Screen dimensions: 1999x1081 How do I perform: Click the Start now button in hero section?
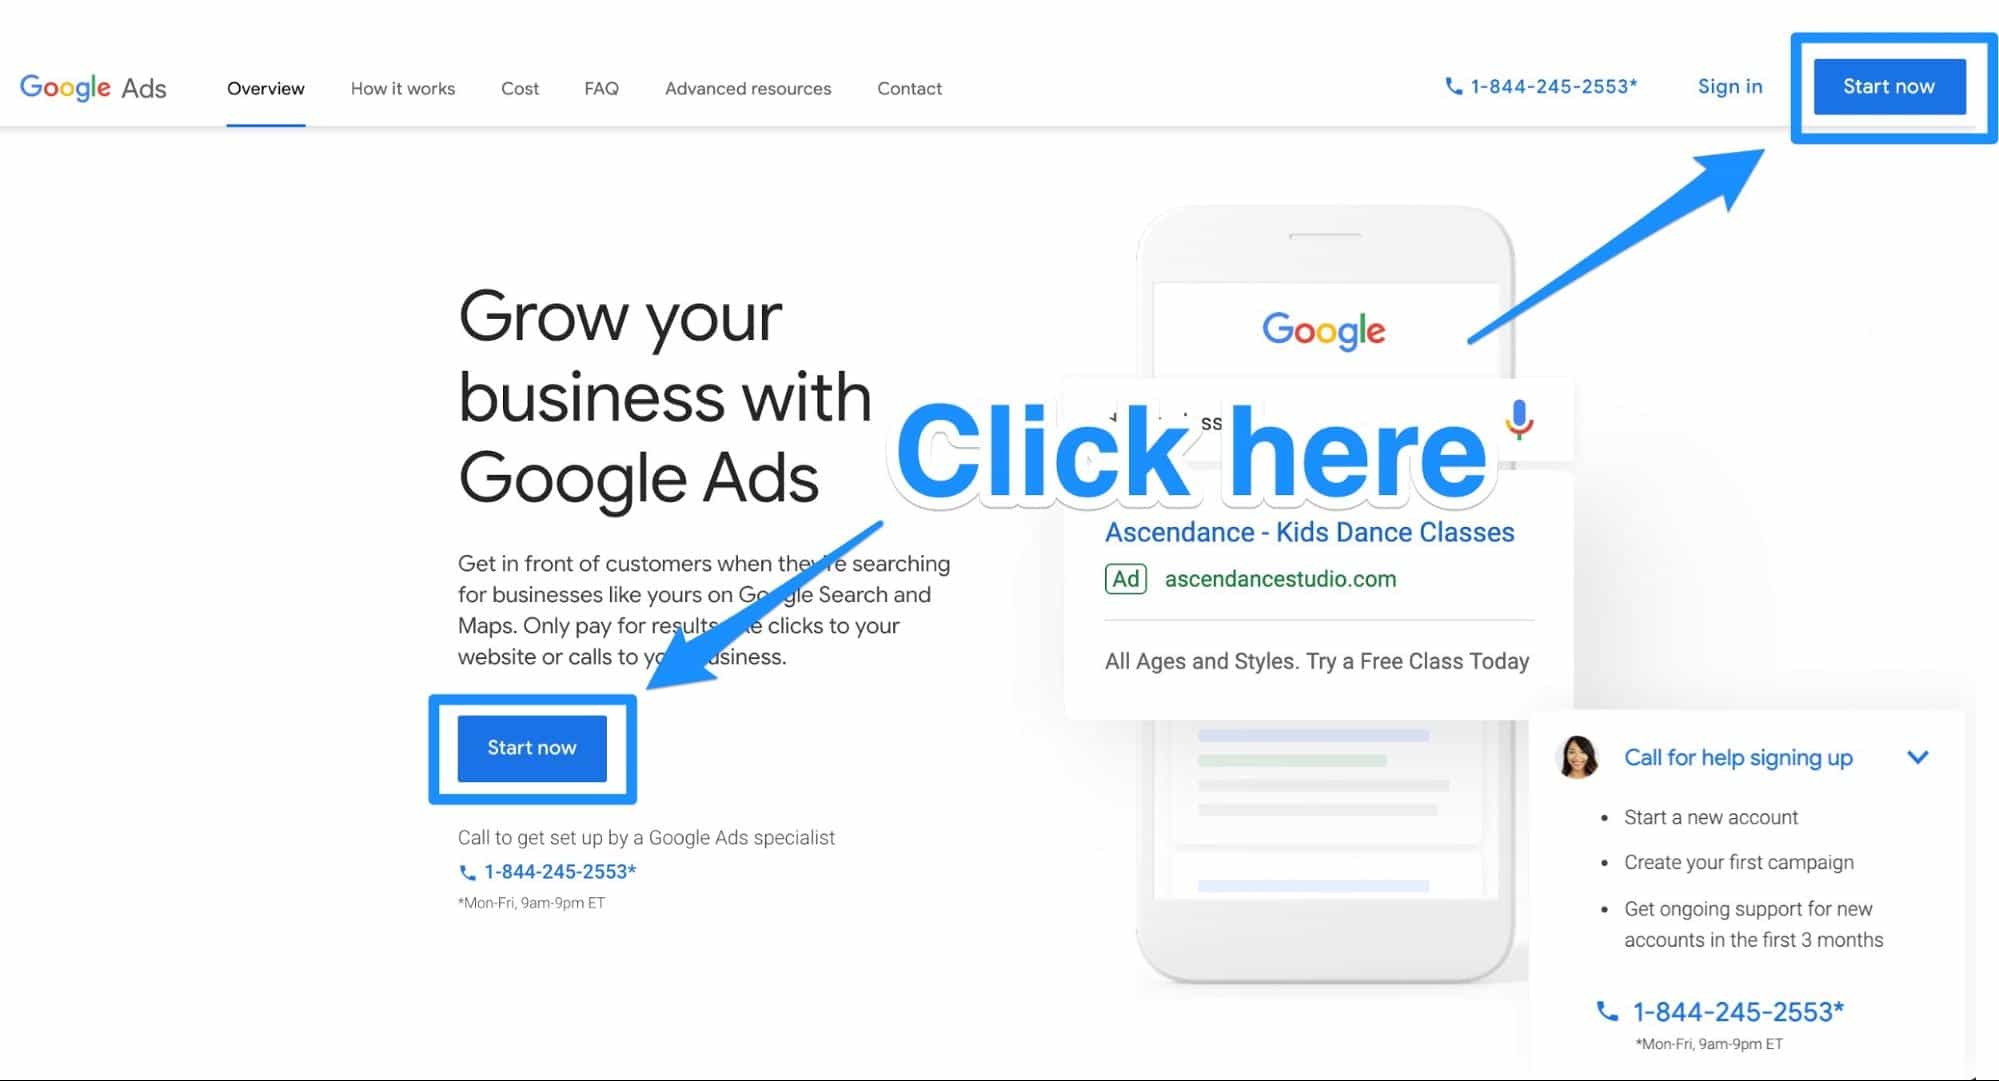tap(530, 747)
